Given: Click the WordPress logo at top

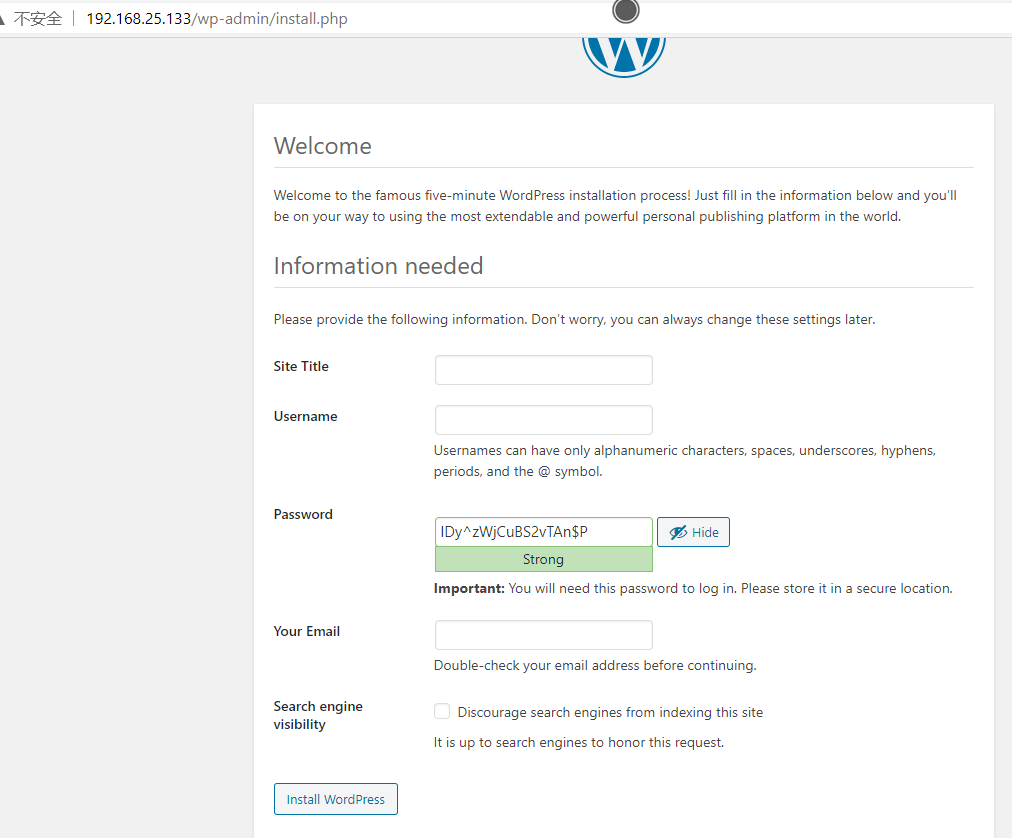Looking at the screenshot, I should [x=623, y=57].
